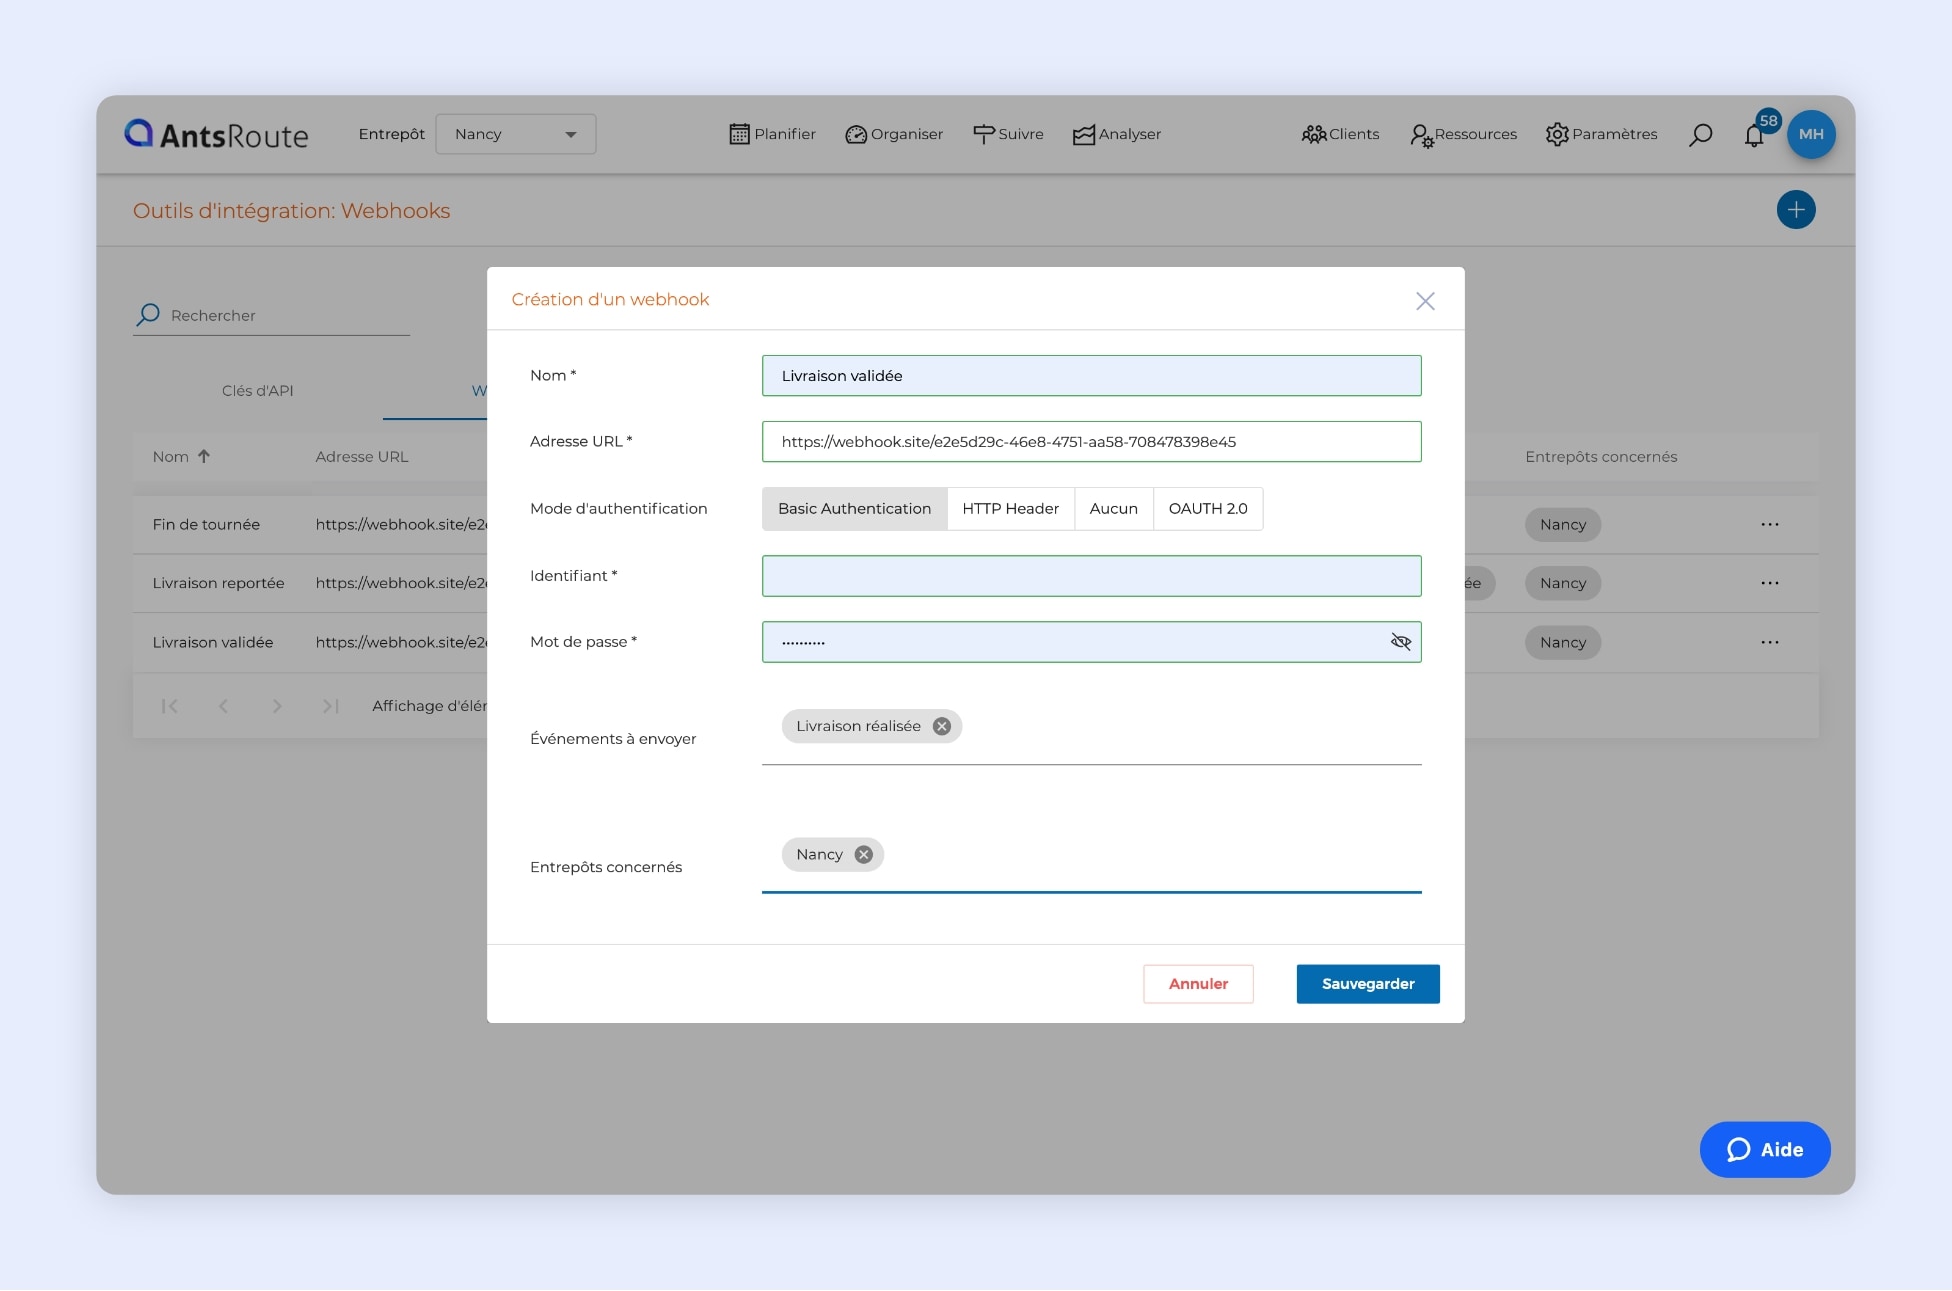Switch to the Clés d'API tab

click(x=257, y=391)
